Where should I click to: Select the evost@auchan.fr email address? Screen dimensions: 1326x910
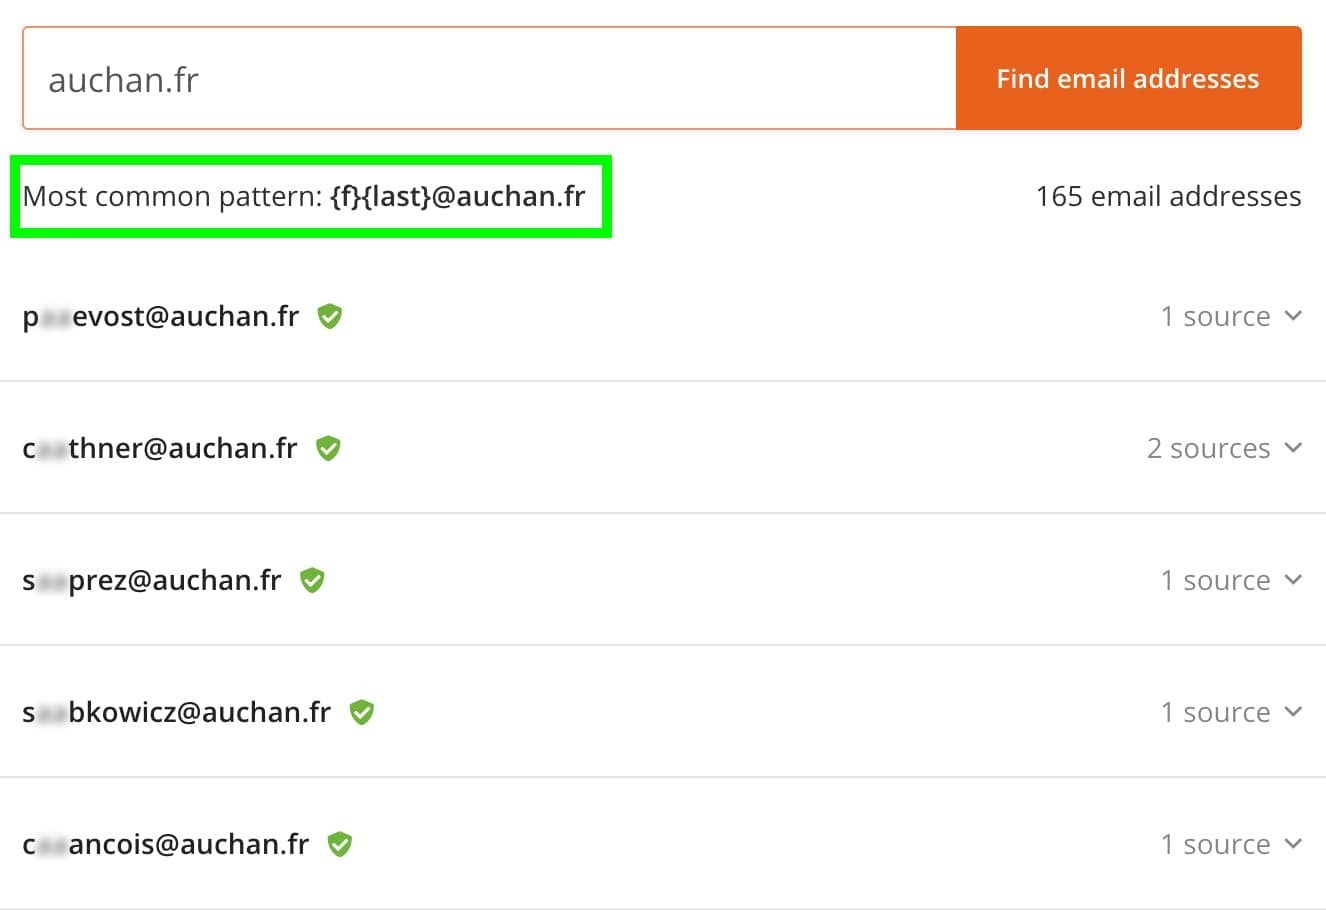click(x=161, y=316)
